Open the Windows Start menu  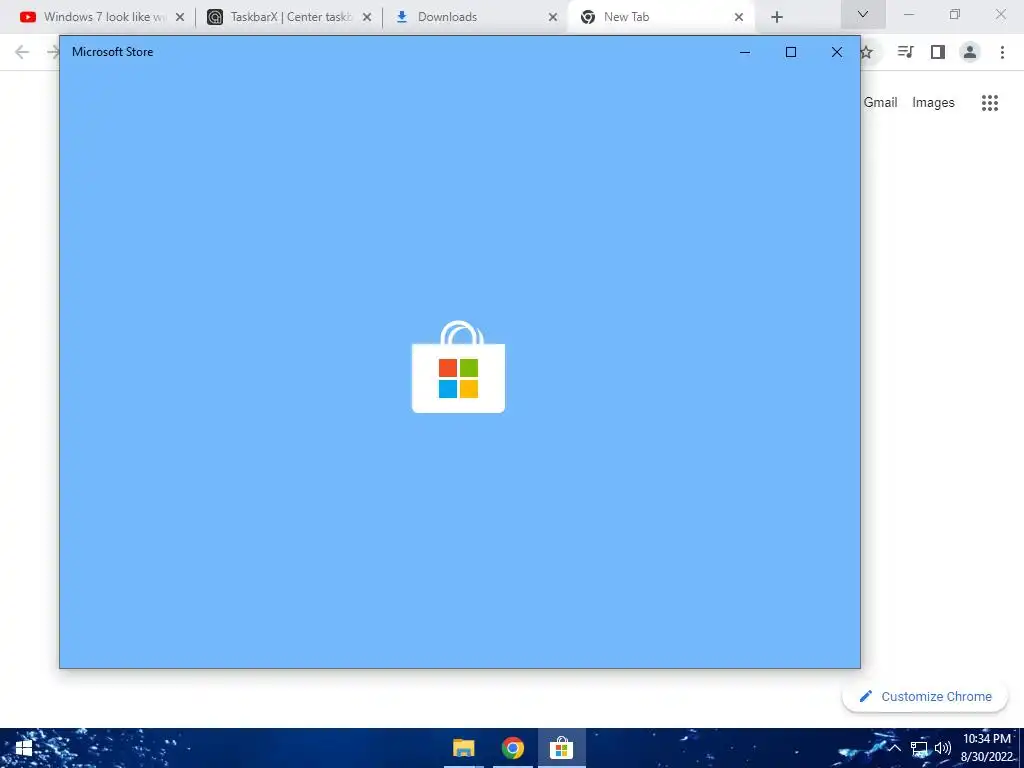click(24, 748)
